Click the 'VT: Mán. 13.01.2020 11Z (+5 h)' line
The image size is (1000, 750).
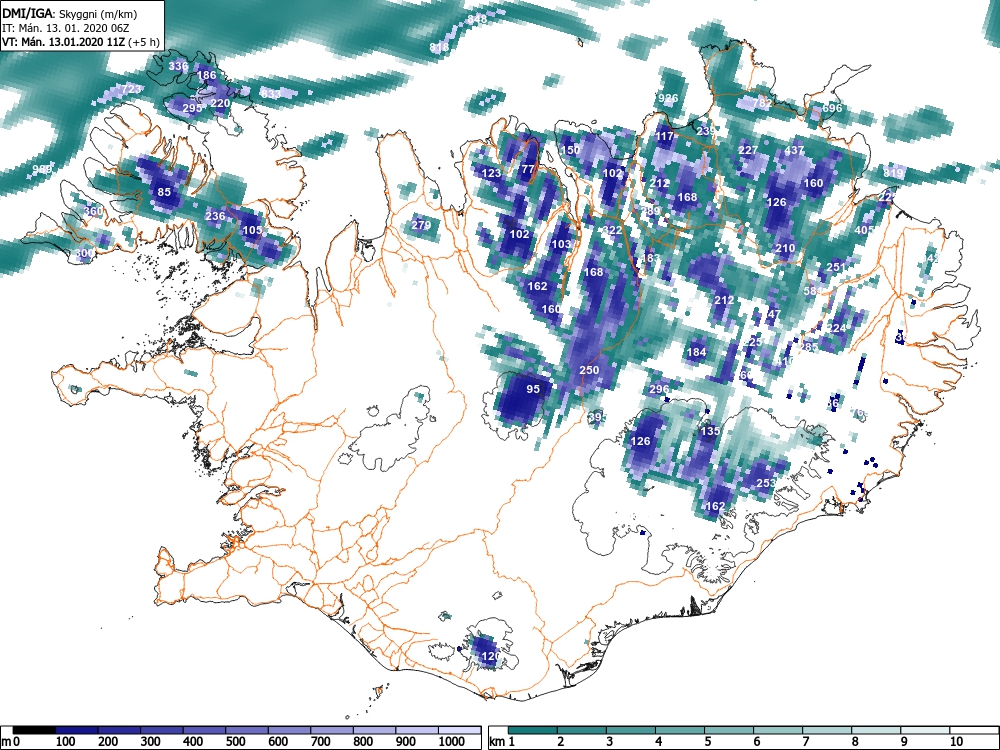pos(80,42)
